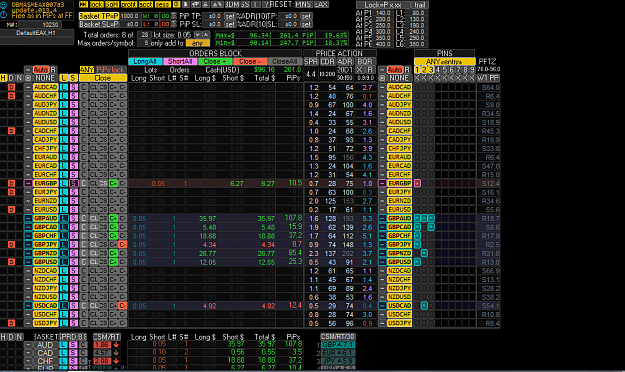The image size is (625, 372).
Task: Click max orders per symbol field
Action: (x=145, y=43)
